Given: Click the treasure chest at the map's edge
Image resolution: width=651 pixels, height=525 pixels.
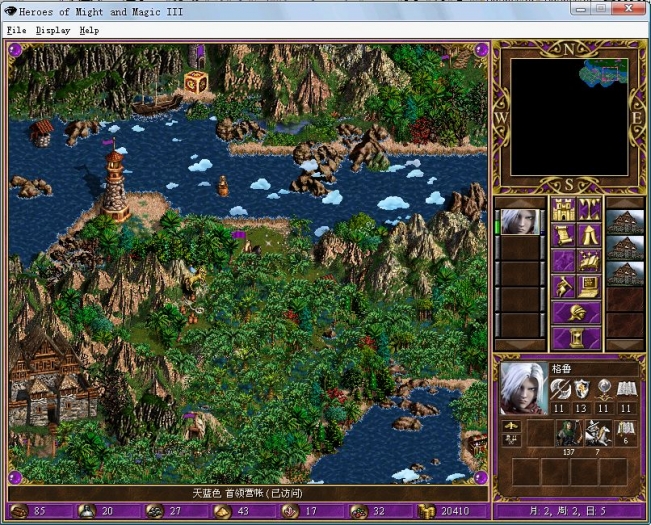Looking at the screenshot, I should coord(477,444).
